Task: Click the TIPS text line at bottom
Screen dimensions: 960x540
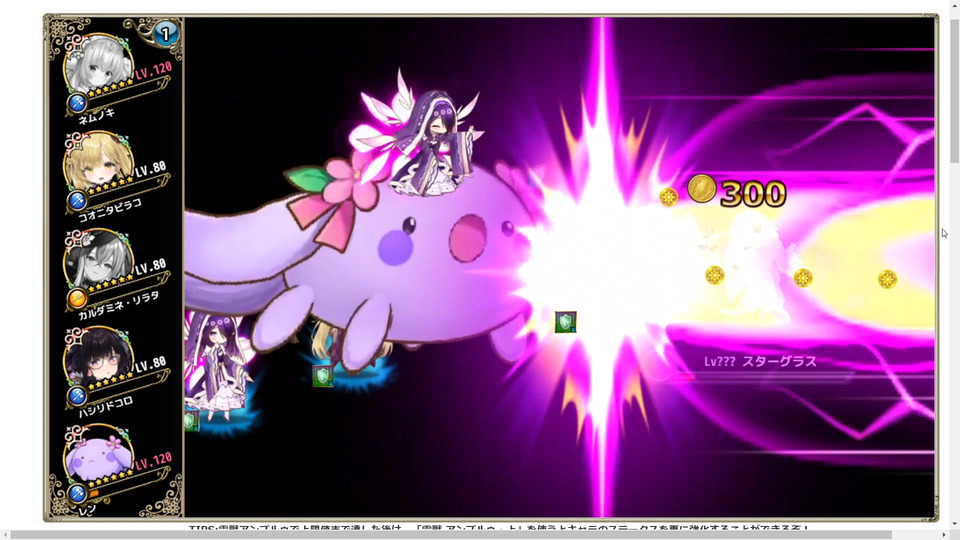Action: coord(499,527)
